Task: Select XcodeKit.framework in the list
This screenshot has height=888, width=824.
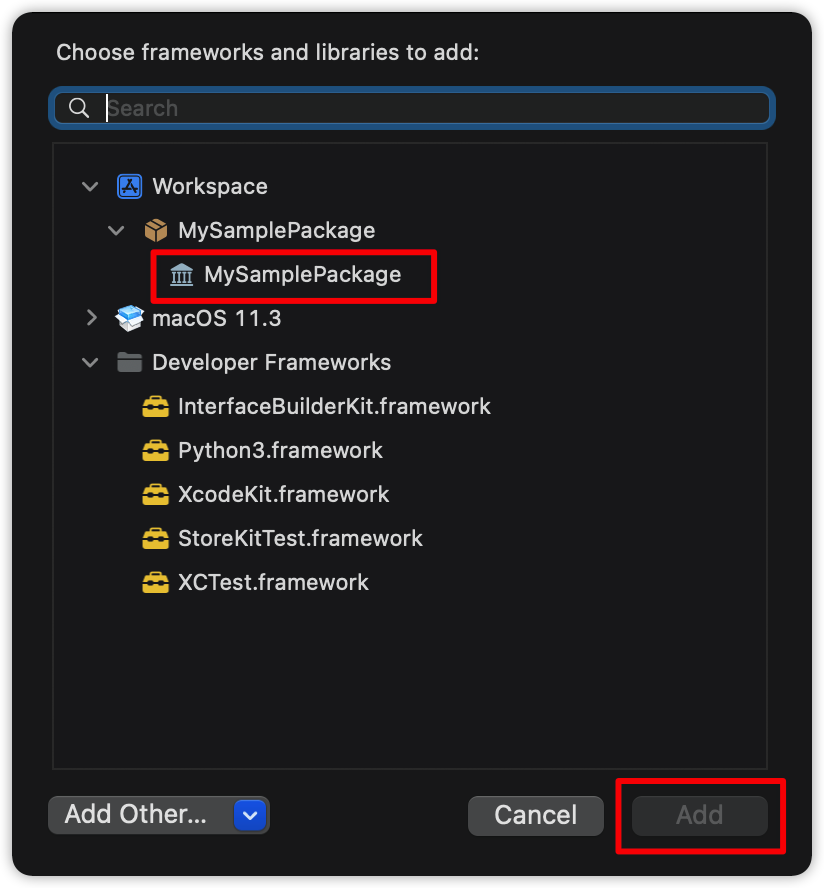Action: 283,494
